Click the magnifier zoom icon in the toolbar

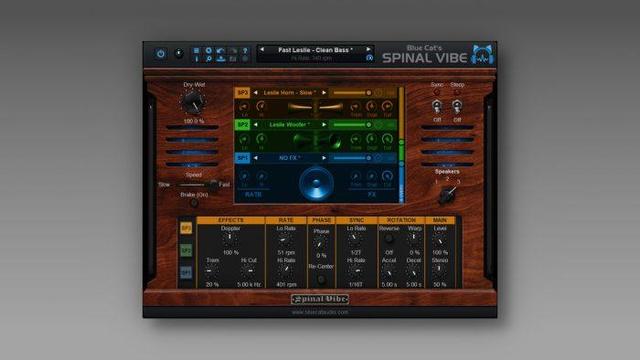tap(209, 59)
